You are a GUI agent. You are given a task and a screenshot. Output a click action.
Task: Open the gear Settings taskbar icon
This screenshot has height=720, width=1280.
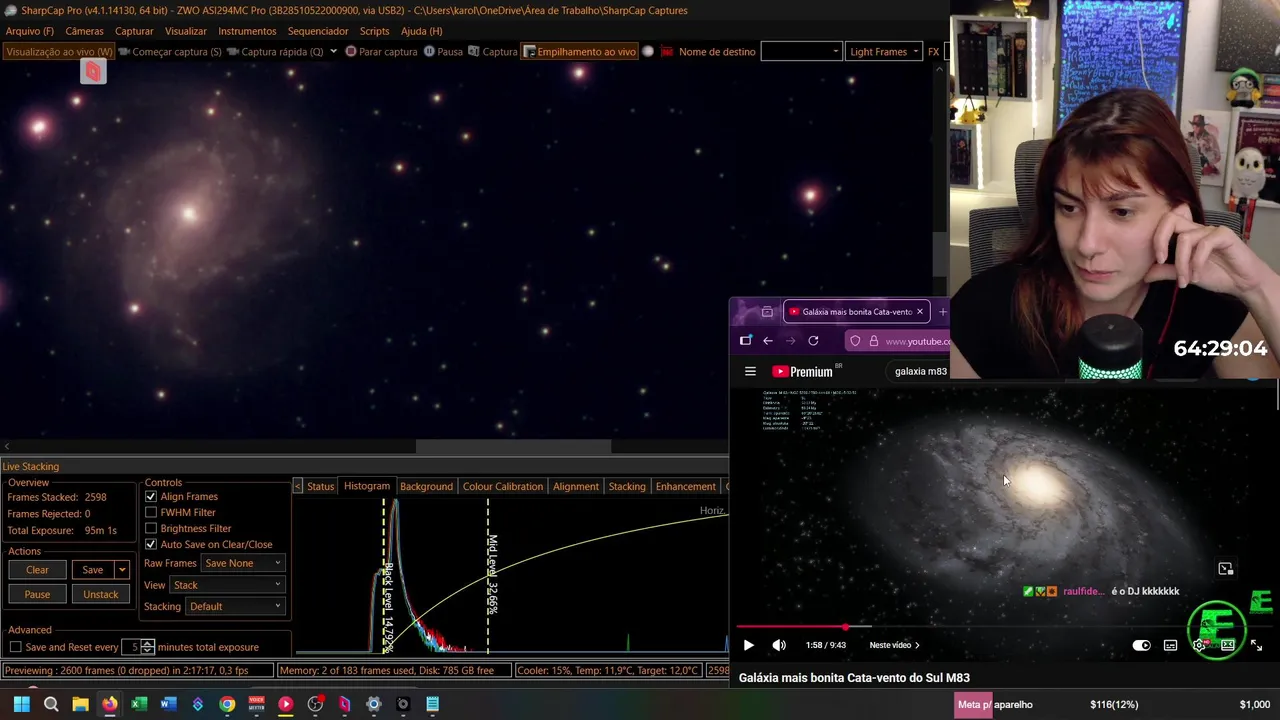coord(374,704)
